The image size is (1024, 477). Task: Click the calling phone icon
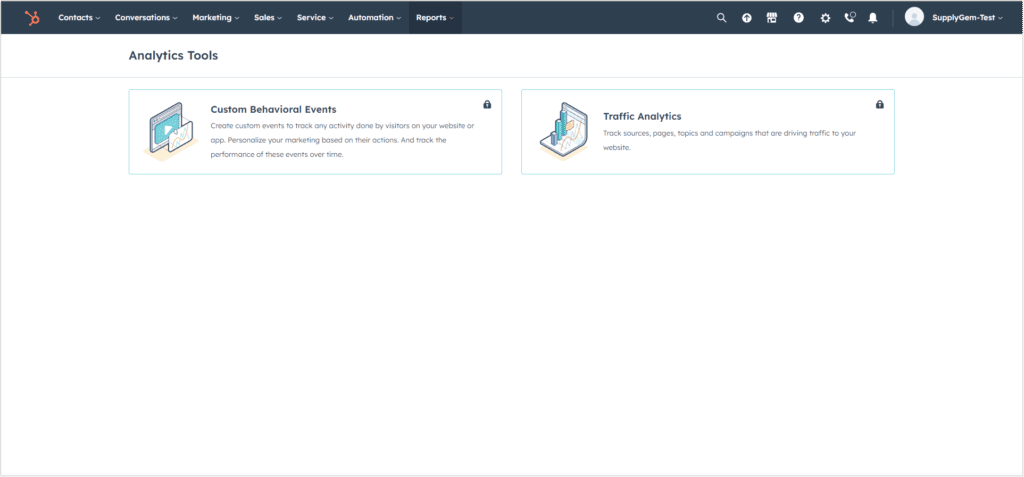(850, 18)
